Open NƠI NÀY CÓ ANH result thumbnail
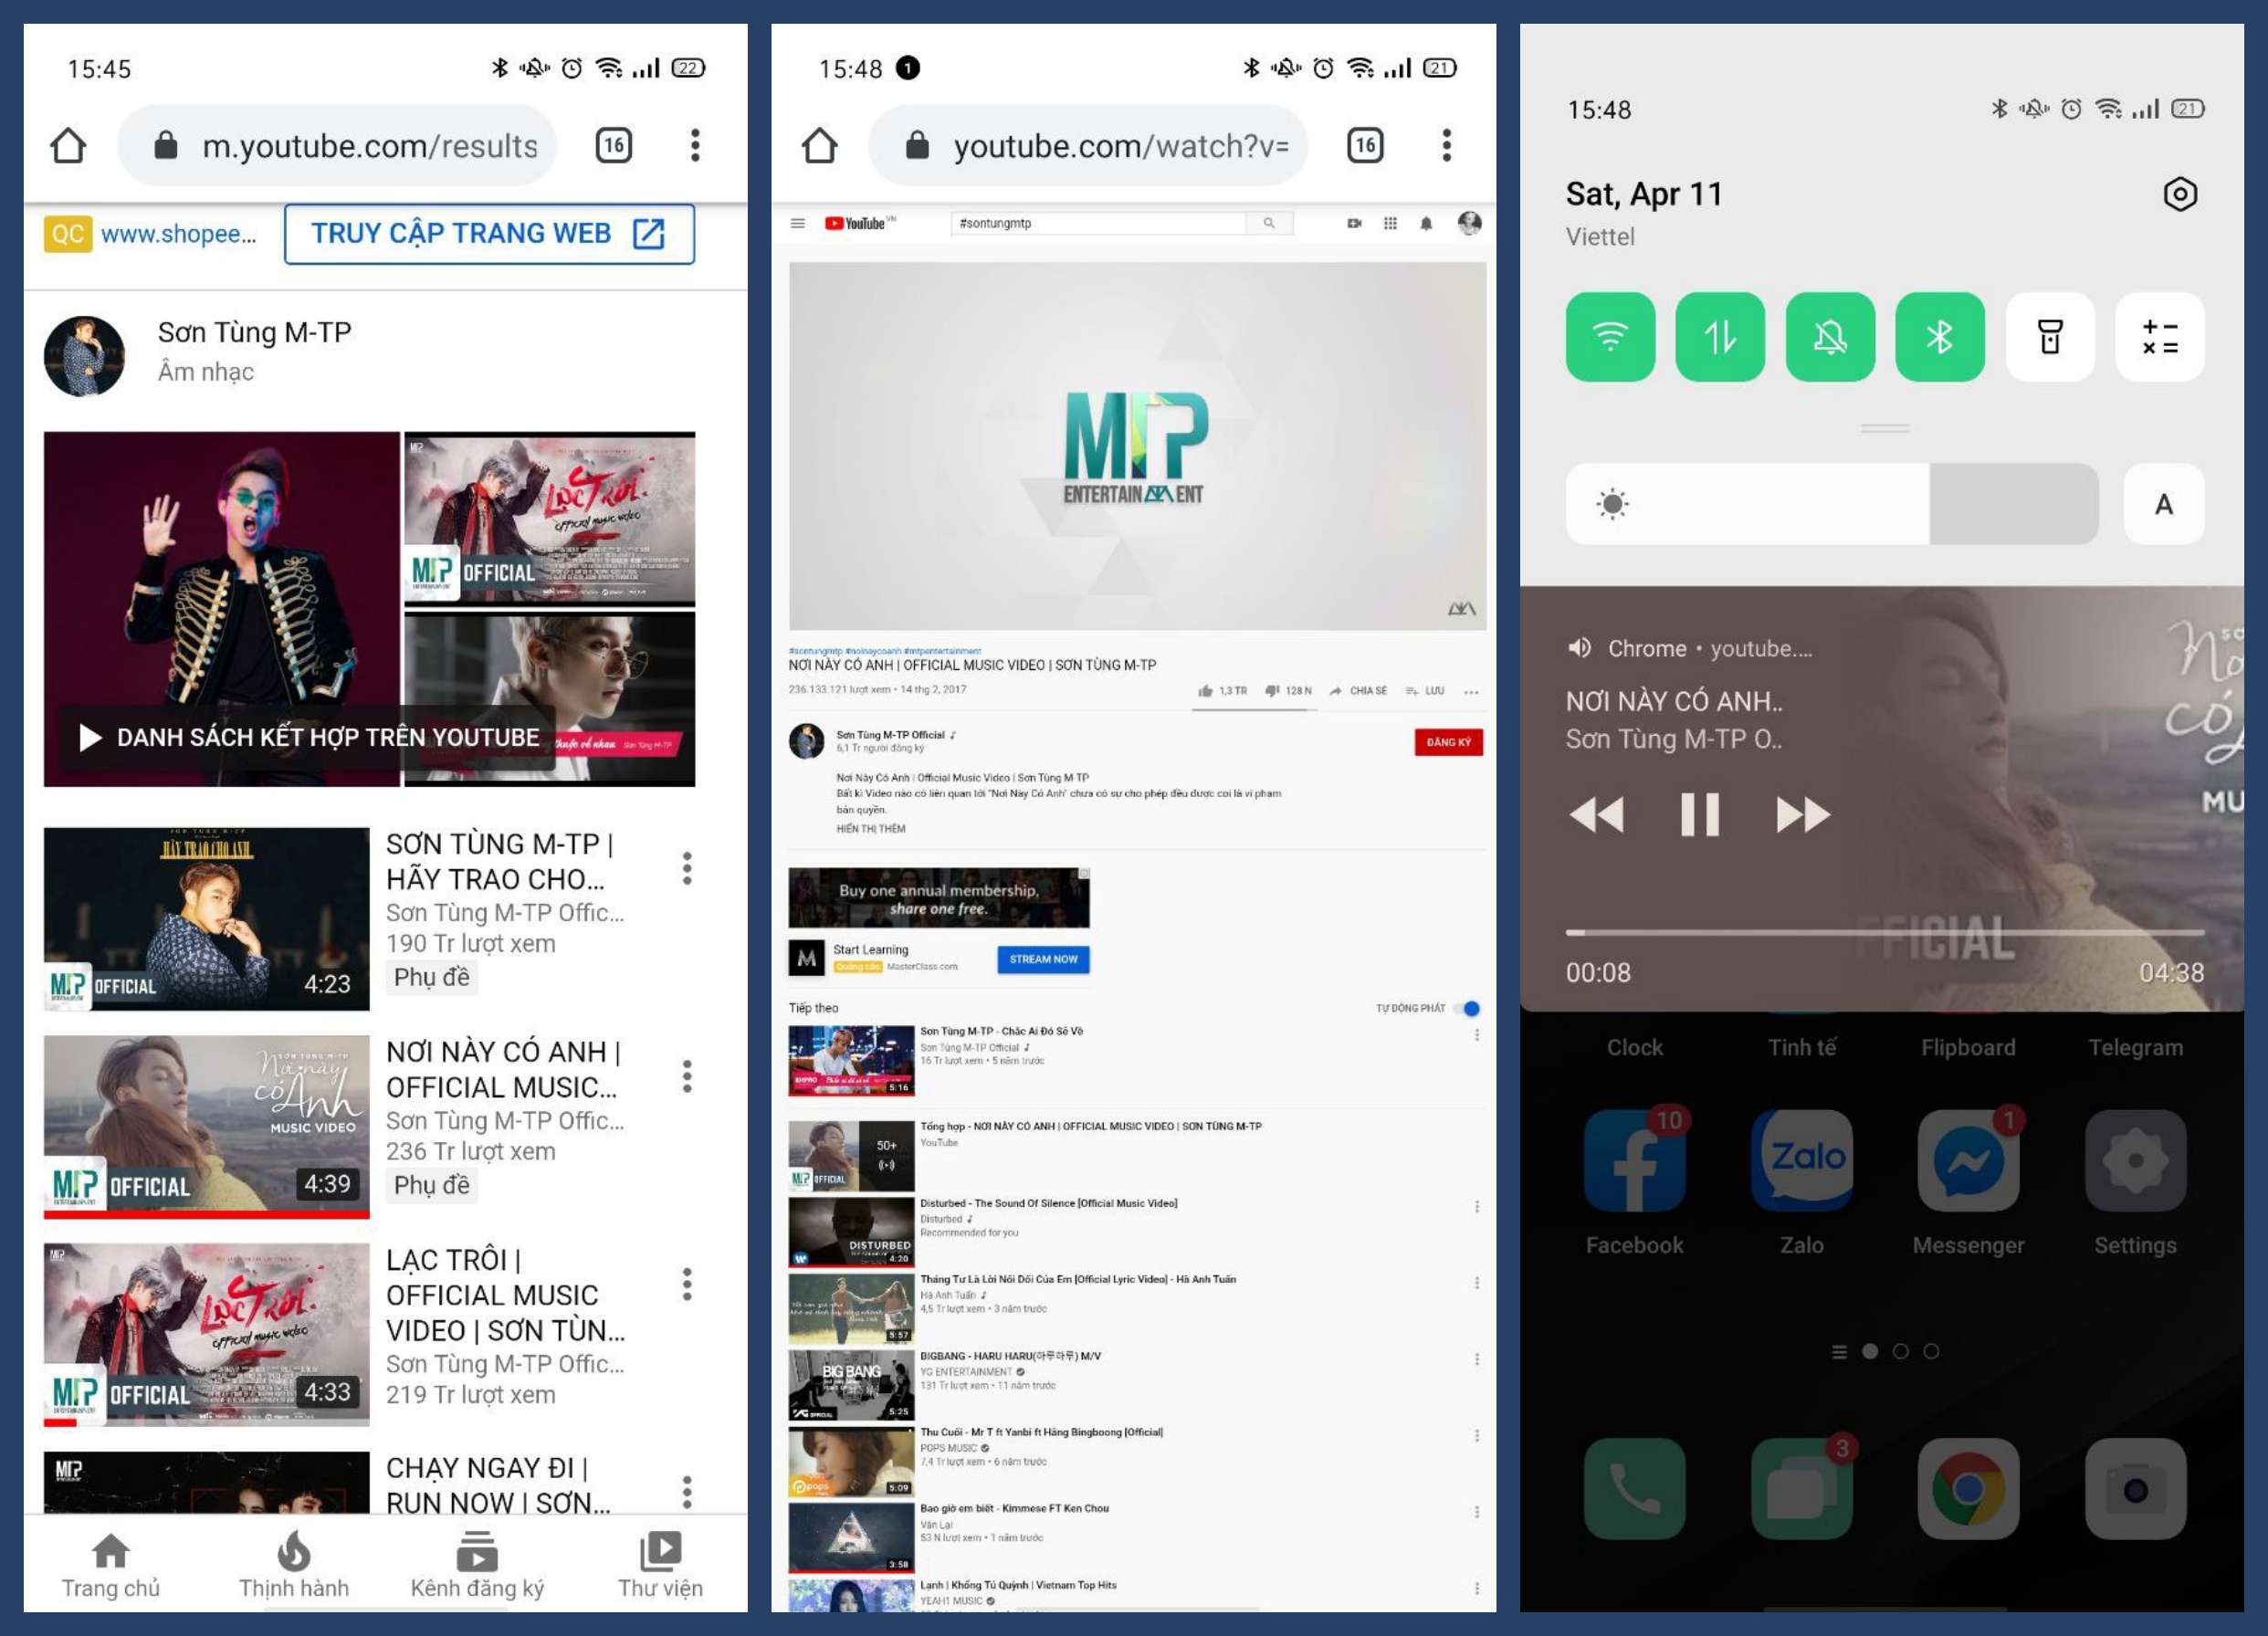2268x1636 pixels. 206,1126
